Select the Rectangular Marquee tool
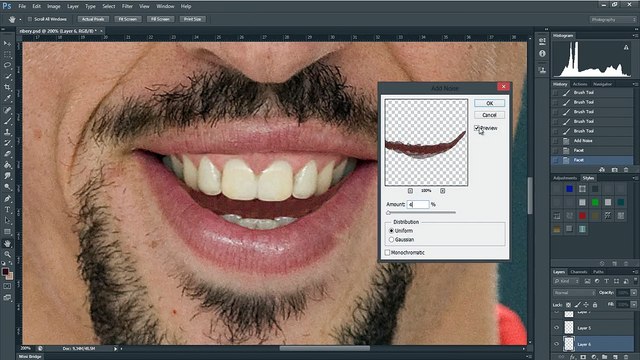Screen dimensions: 640x360 pyautogui.click(x=7, y=54)
